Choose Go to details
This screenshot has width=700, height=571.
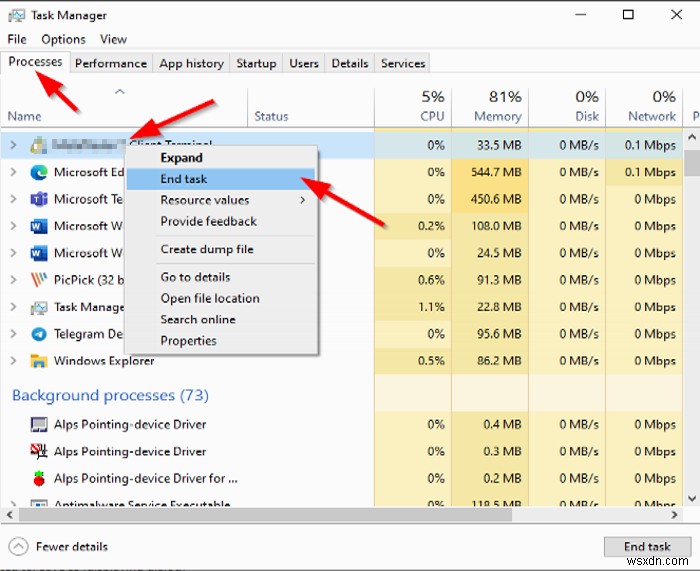[222, 277]
